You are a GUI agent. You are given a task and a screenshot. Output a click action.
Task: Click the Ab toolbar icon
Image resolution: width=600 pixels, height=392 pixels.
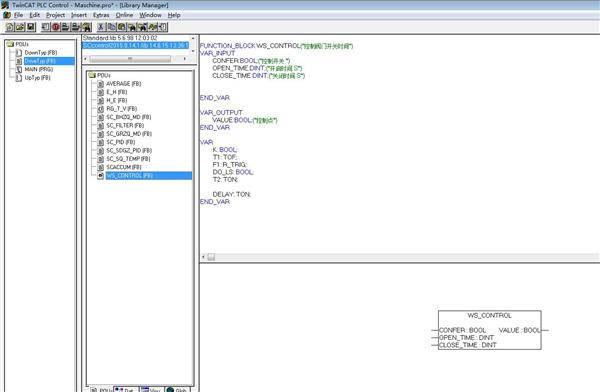pos(152,27)
